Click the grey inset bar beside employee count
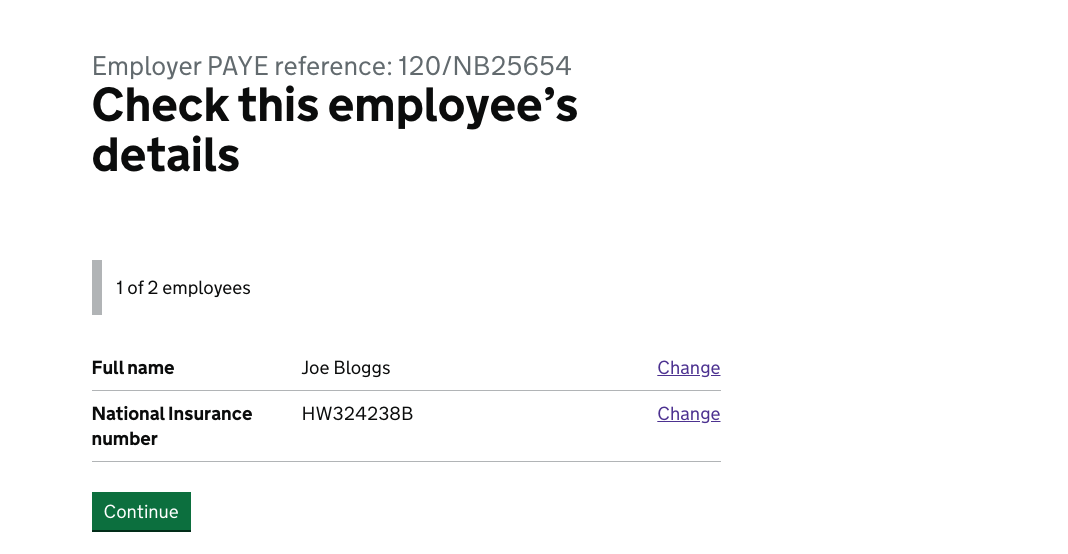Image resolution: width=1068 pixels, height=554 pixels. (97, 288)
